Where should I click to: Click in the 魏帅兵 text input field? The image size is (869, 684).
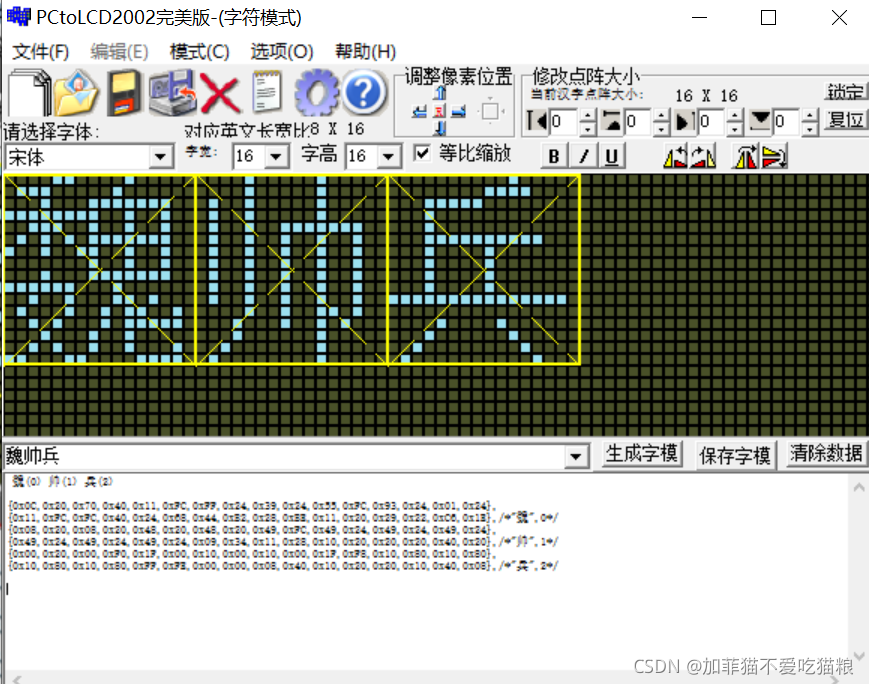click(284, 457)
